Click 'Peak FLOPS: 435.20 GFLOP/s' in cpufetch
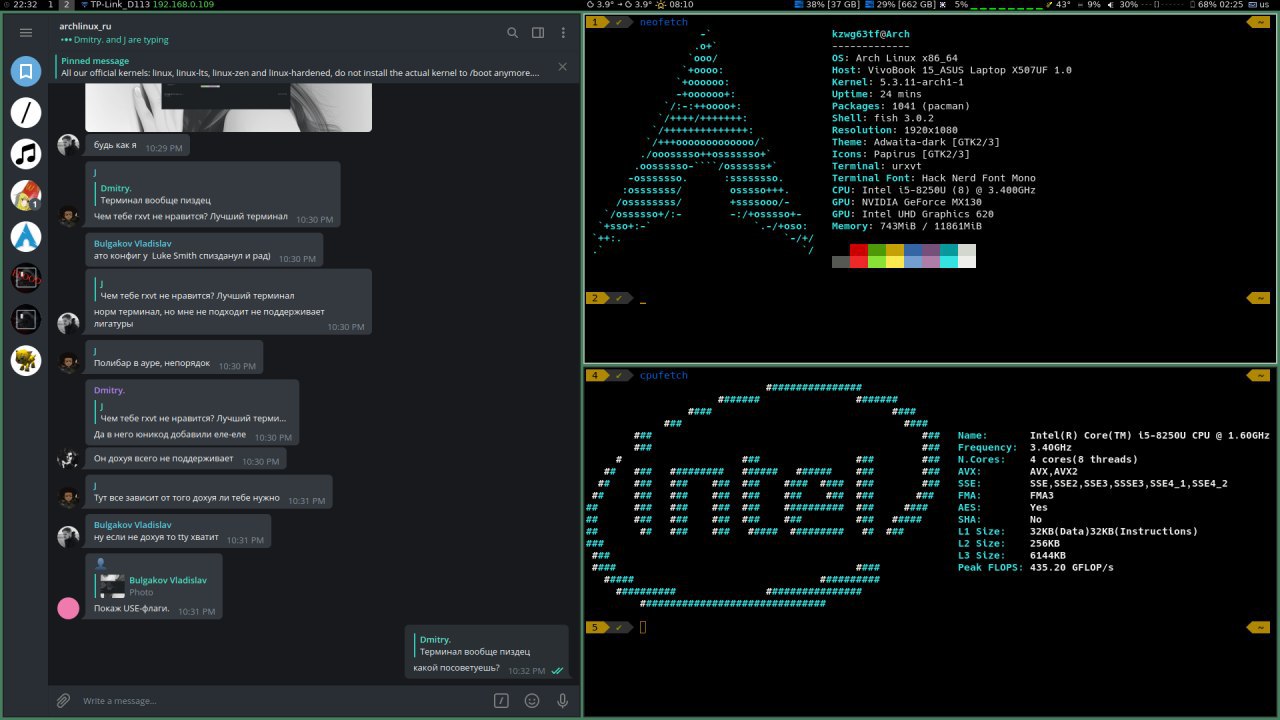The image size is (1280, 720). click(x=1035, y=568)
